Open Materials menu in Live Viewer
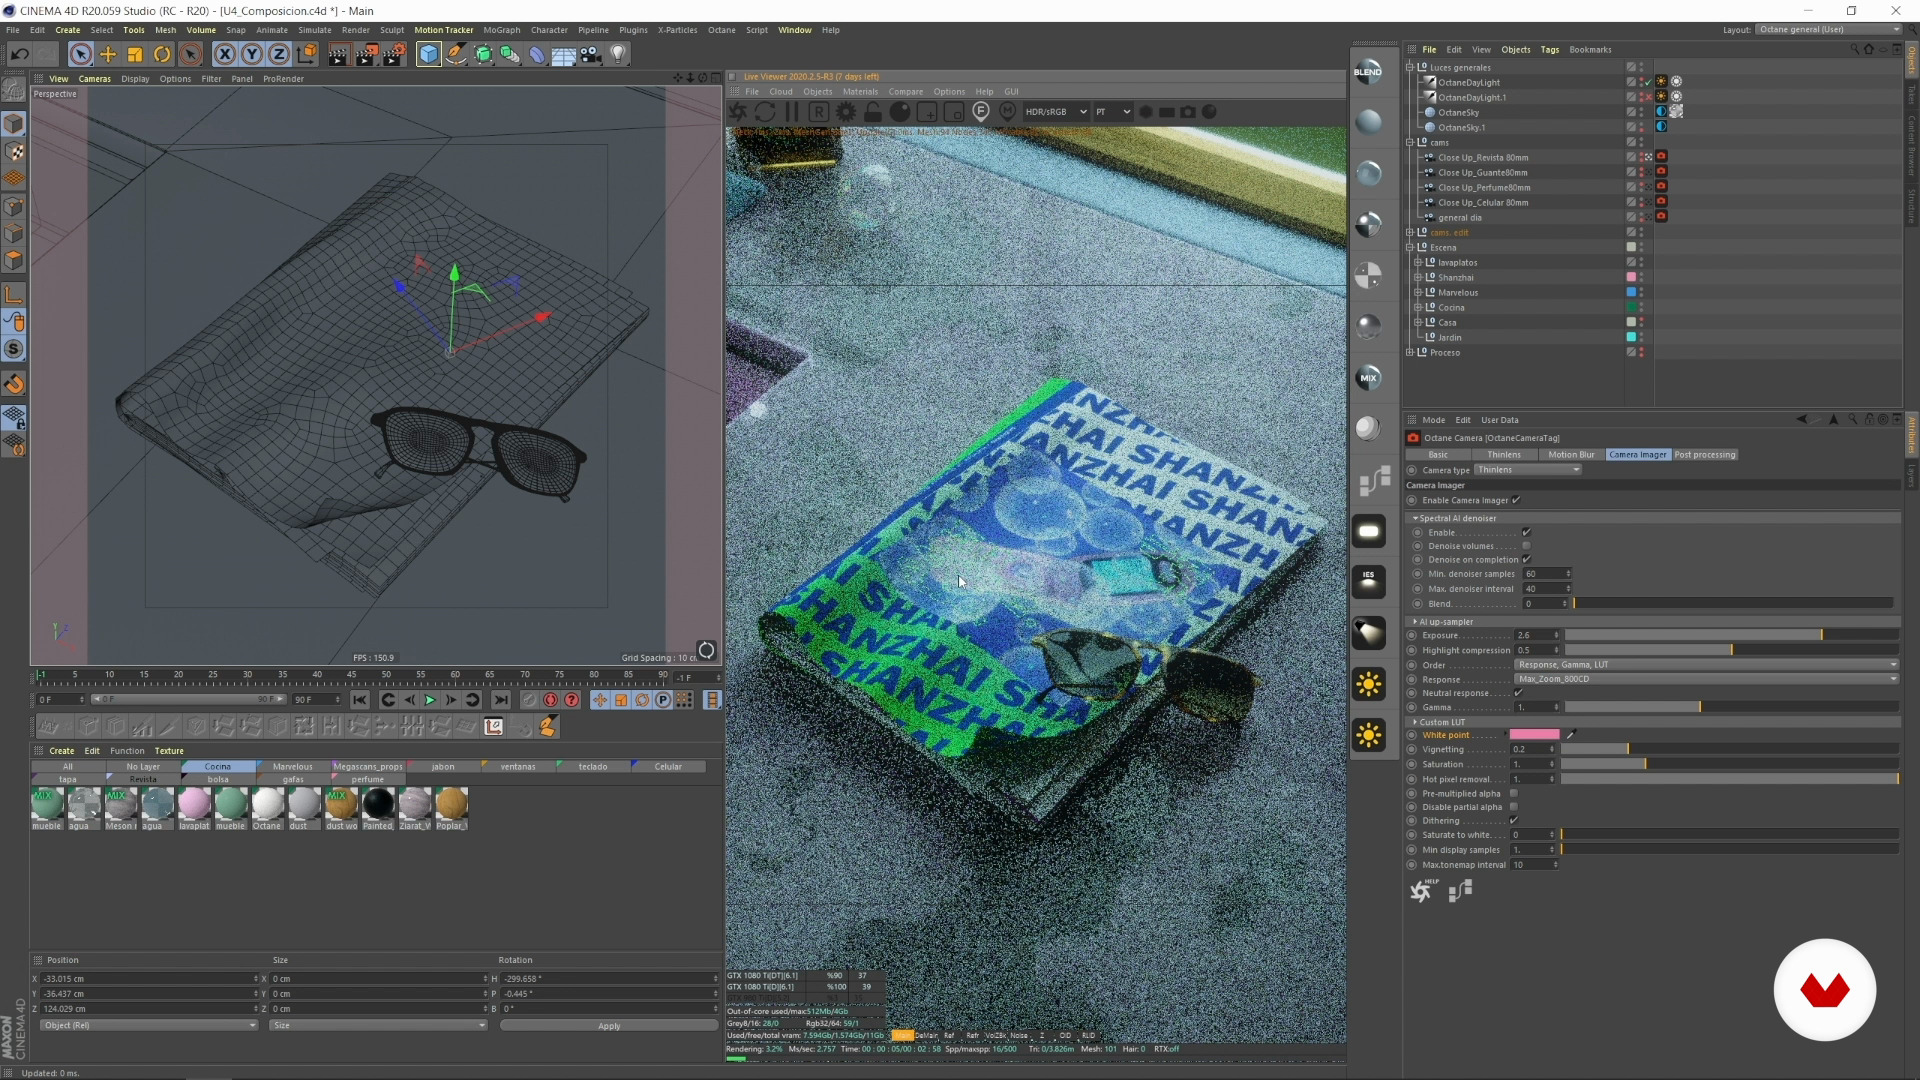This screenshot has height=1080, width=1920. (860, 91)
